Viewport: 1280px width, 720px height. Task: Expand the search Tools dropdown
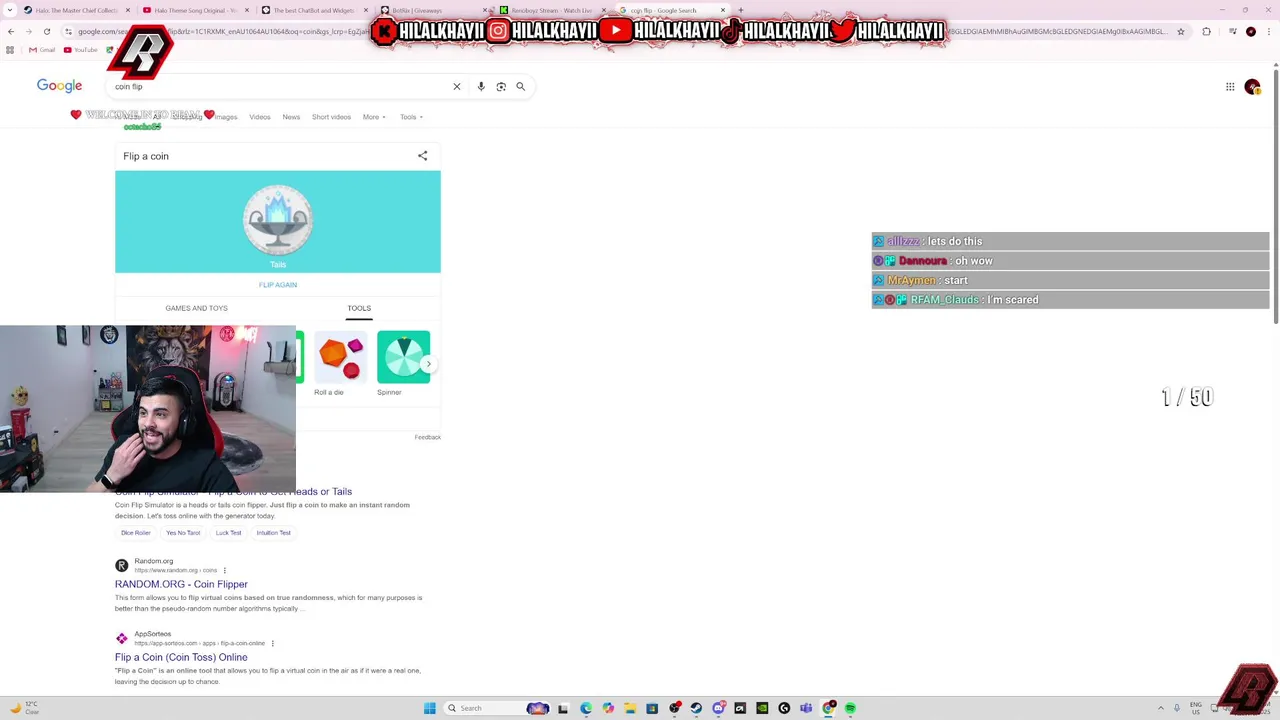point(411,117)
